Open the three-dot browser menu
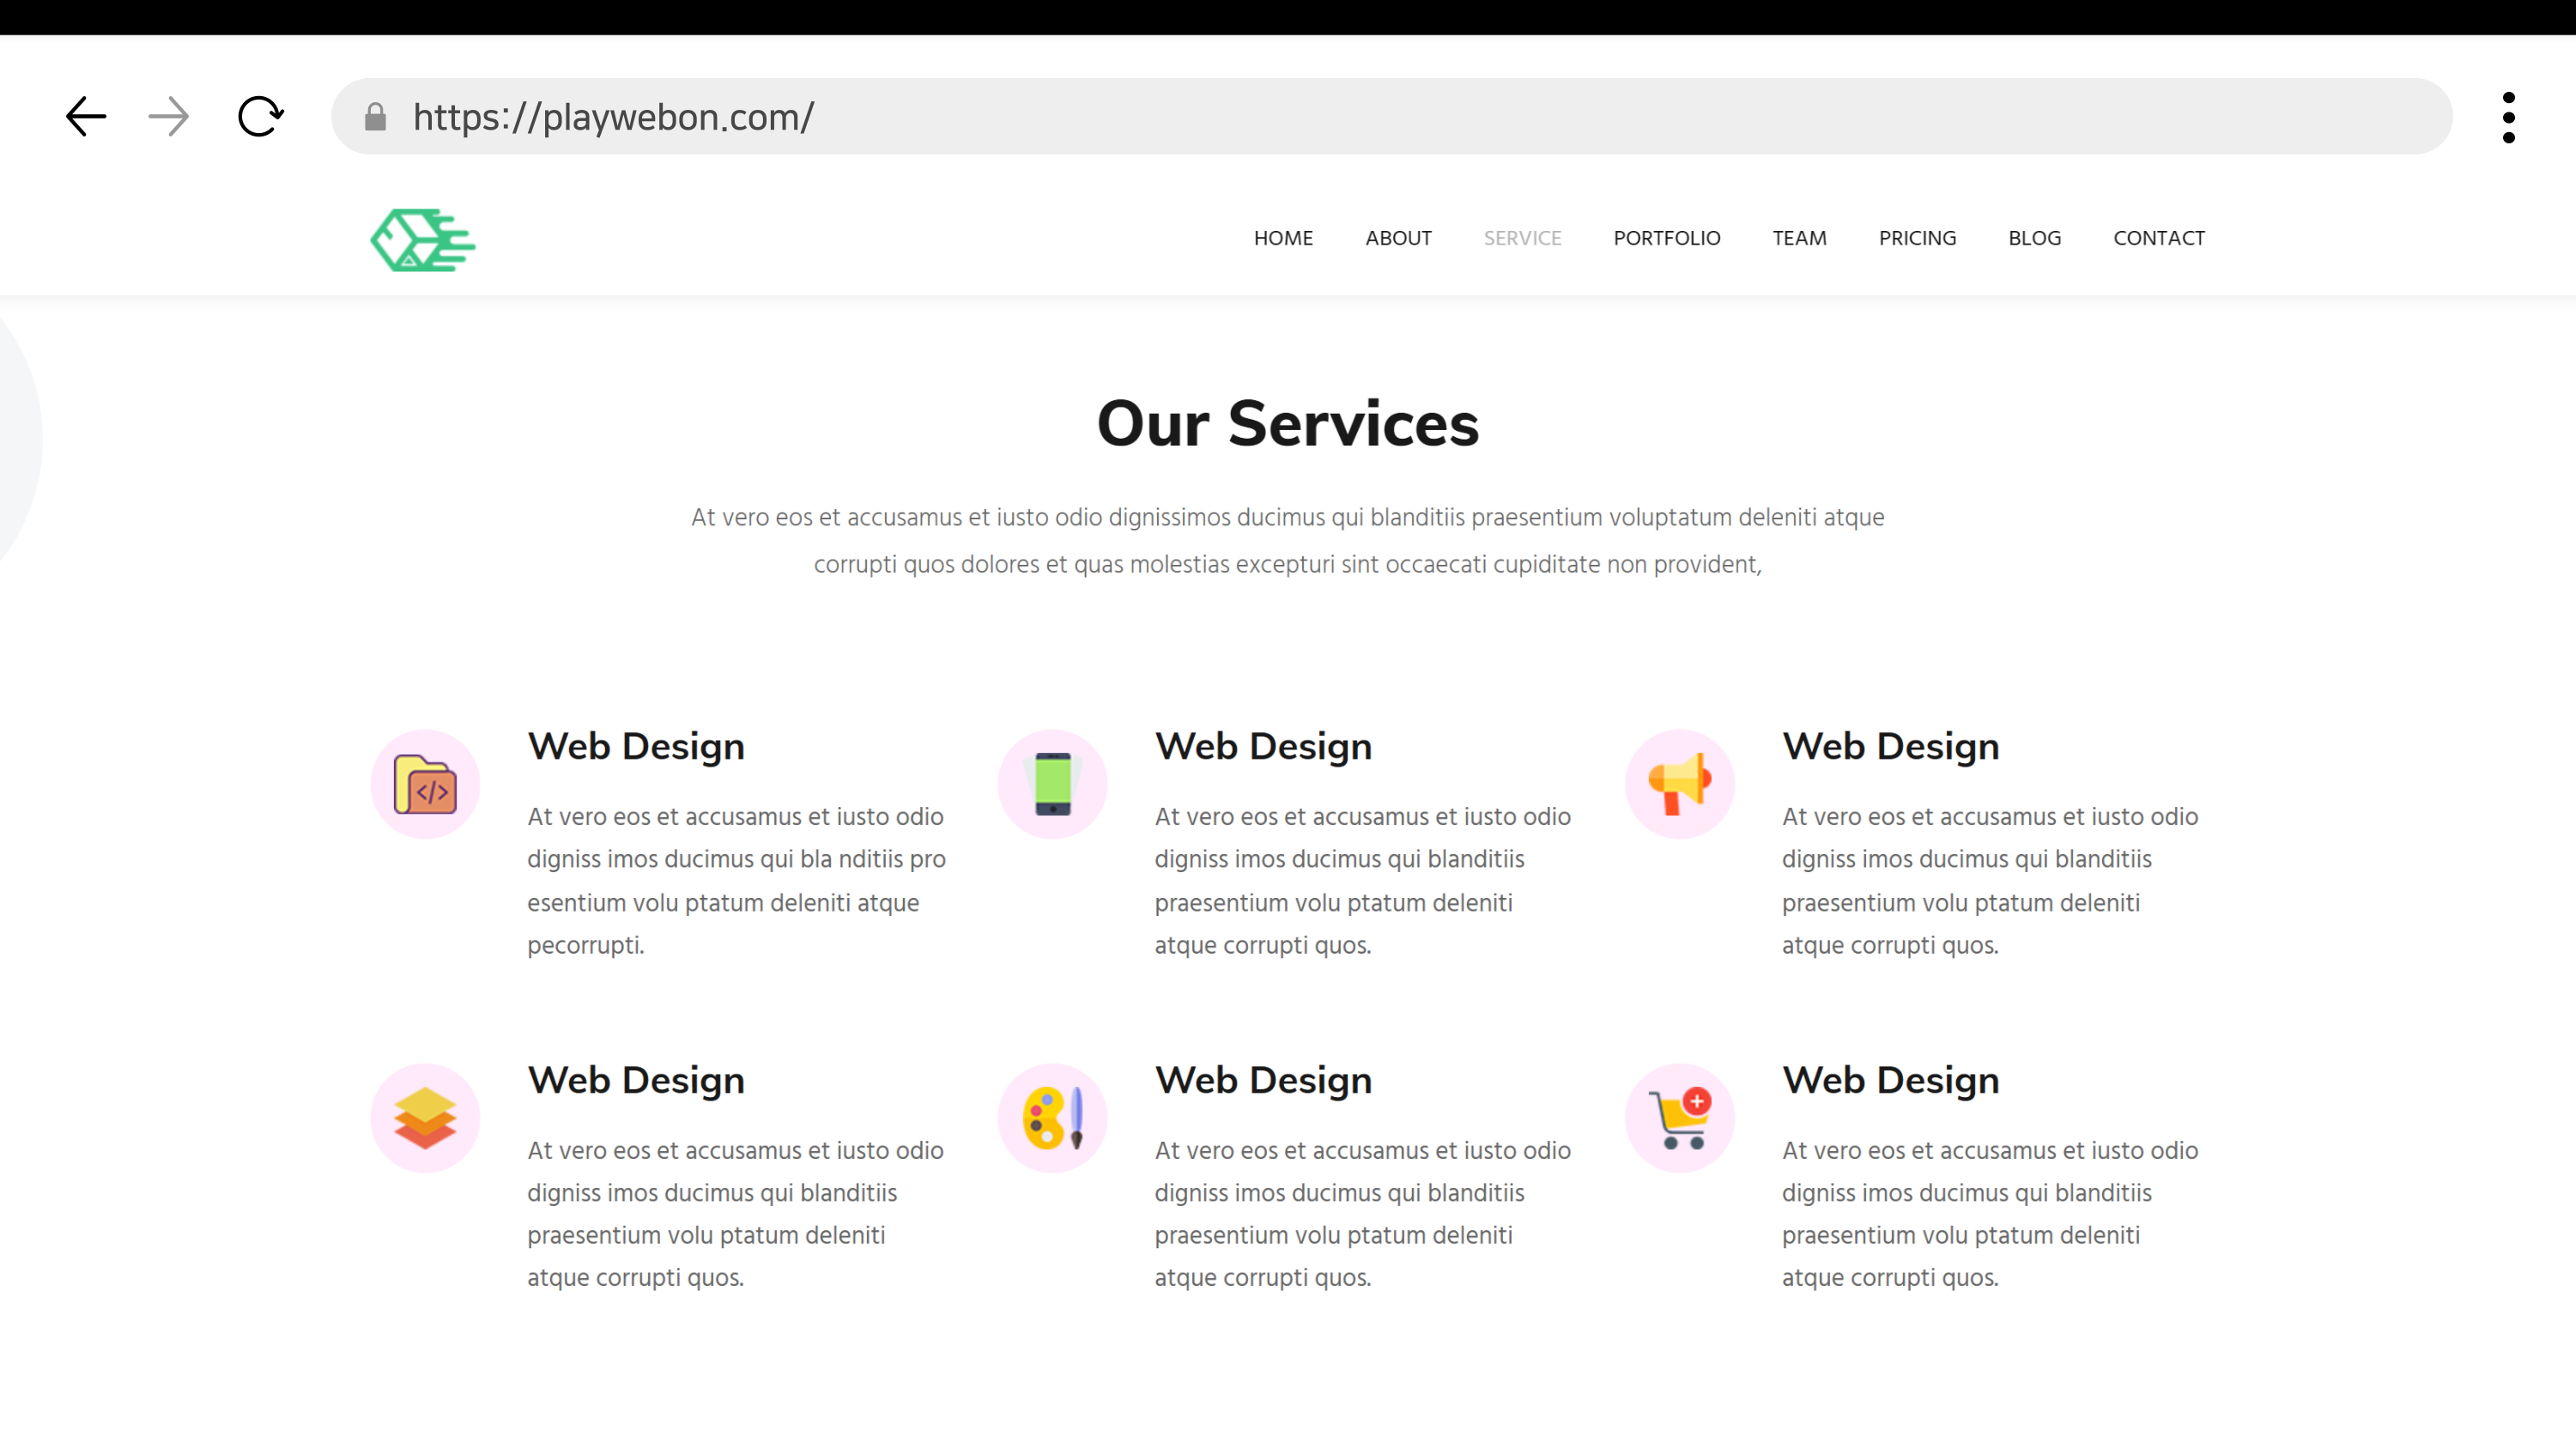The image size is (2576, 1449). (x=2508, y=117)
